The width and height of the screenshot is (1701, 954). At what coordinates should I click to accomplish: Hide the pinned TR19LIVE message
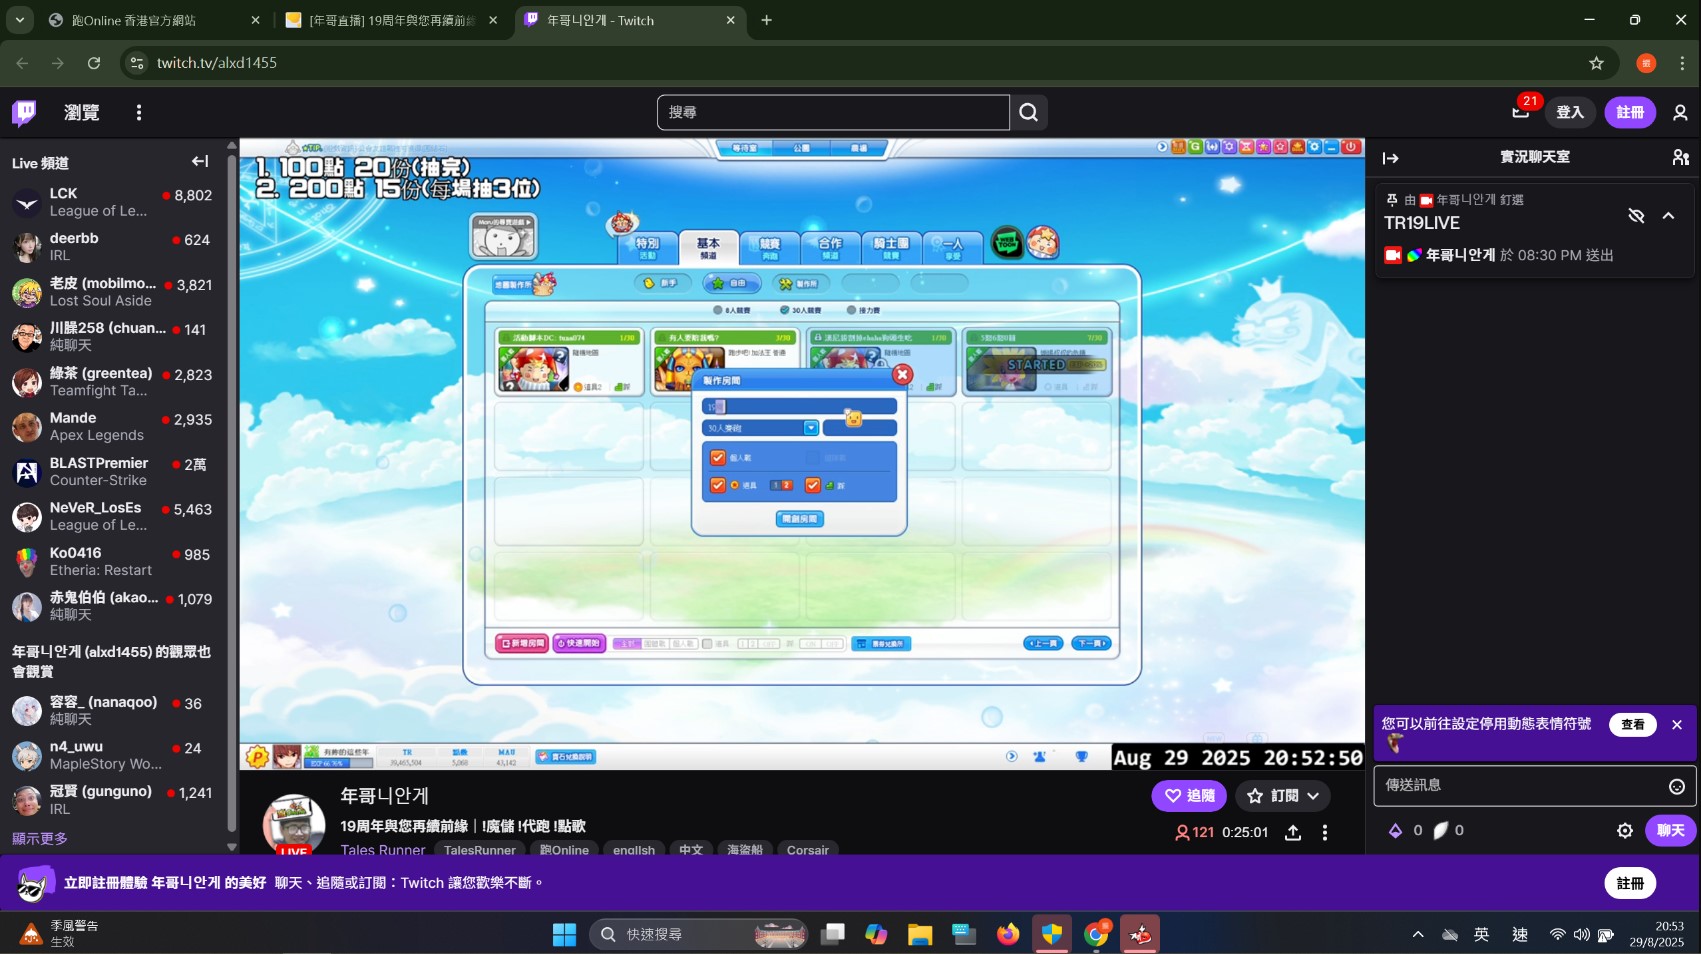point(1636,216)
